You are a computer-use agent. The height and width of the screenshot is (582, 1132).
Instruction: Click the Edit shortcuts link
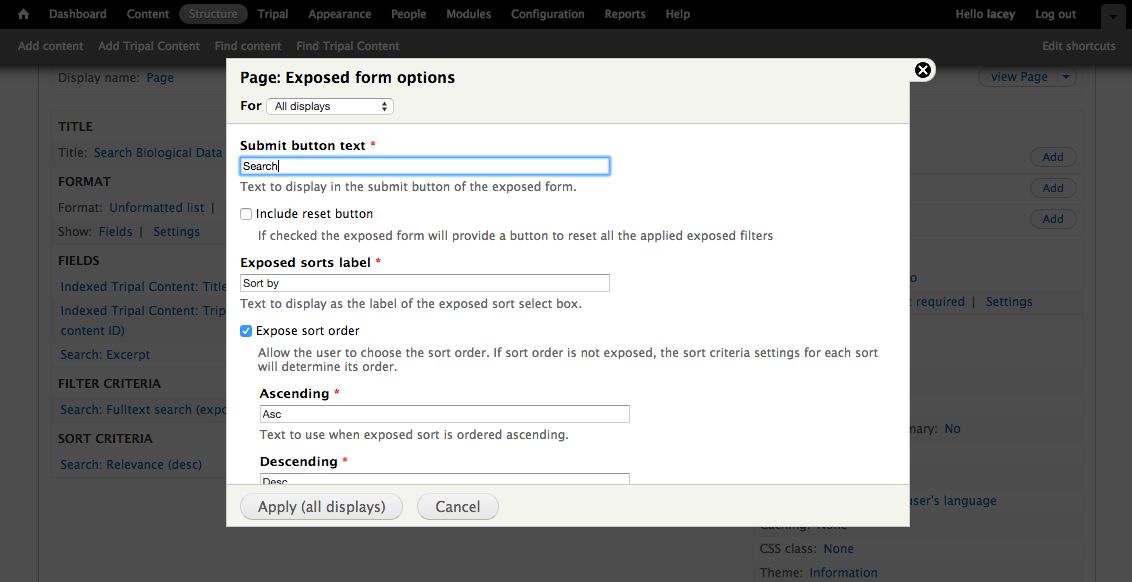click(x=1078, y=46)
